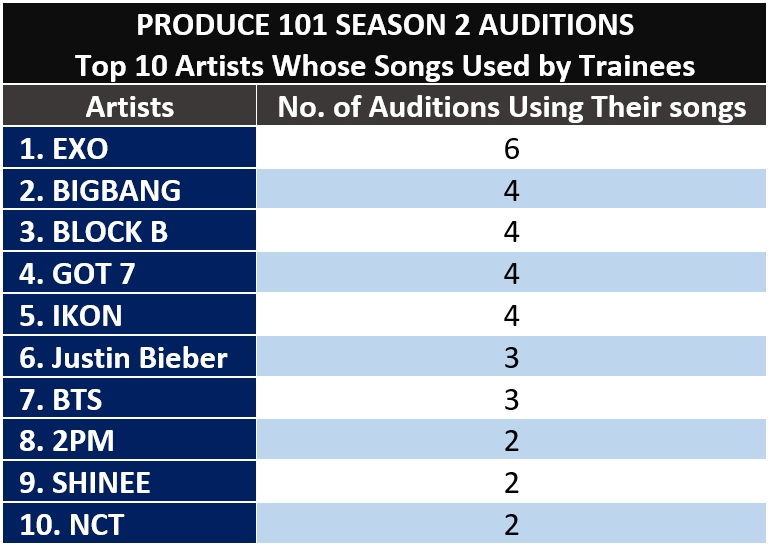Select NCT's audition count value

512,523
